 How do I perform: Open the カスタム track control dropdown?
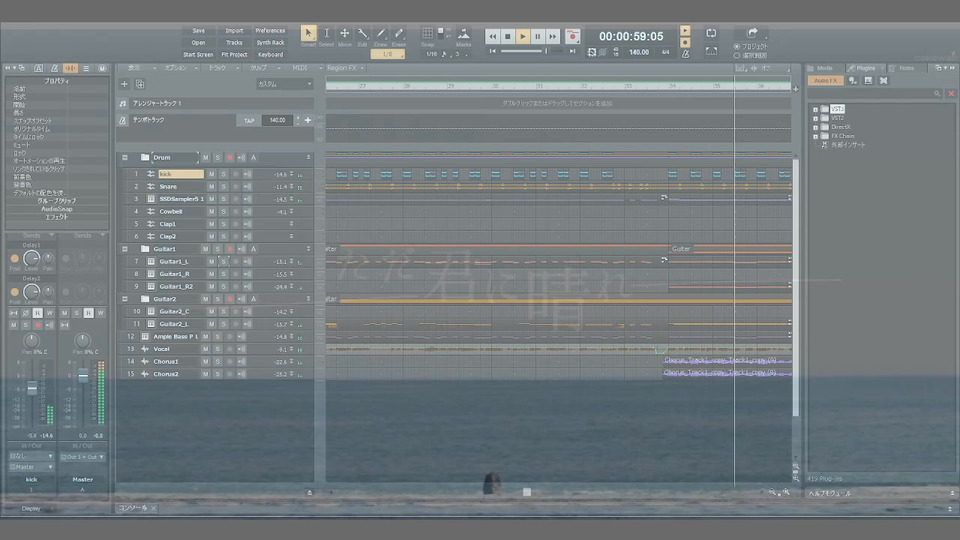(x=284, y=84)
